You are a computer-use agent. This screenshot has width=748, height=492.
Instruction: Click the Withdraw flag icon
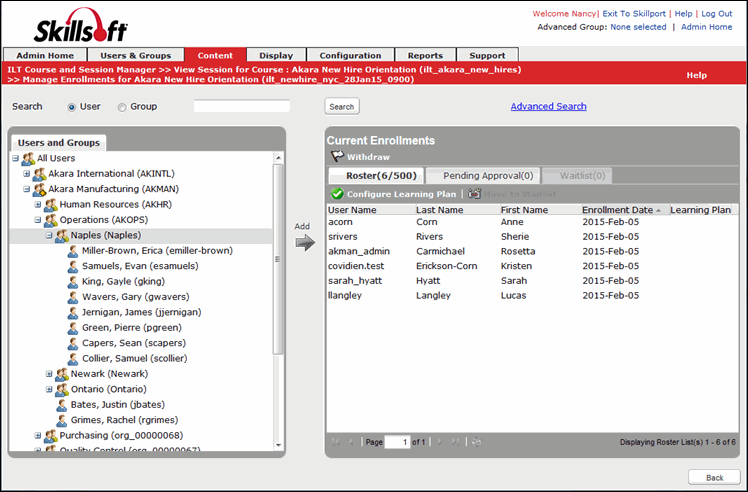(337, 157)
